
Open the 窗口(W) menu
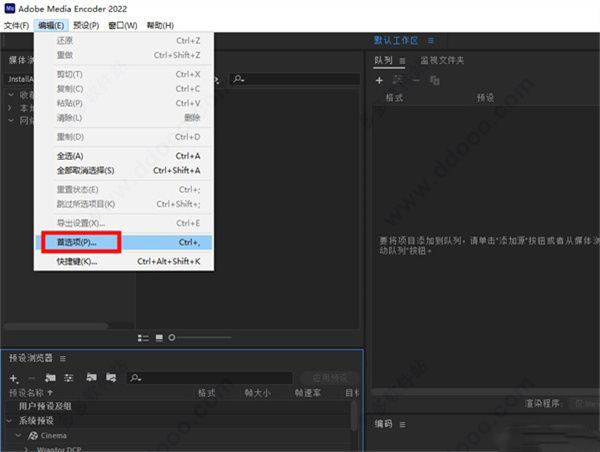coord(123,26)
